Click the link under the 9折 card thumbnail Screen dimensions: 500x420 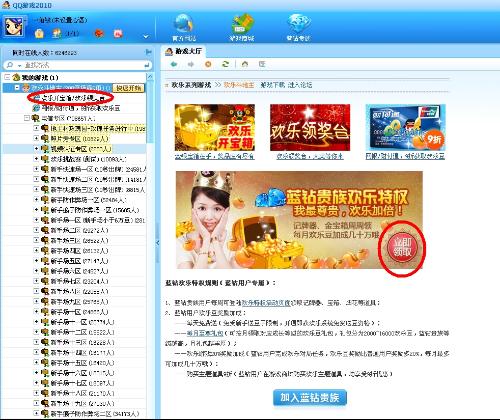[x=405, y=156]
